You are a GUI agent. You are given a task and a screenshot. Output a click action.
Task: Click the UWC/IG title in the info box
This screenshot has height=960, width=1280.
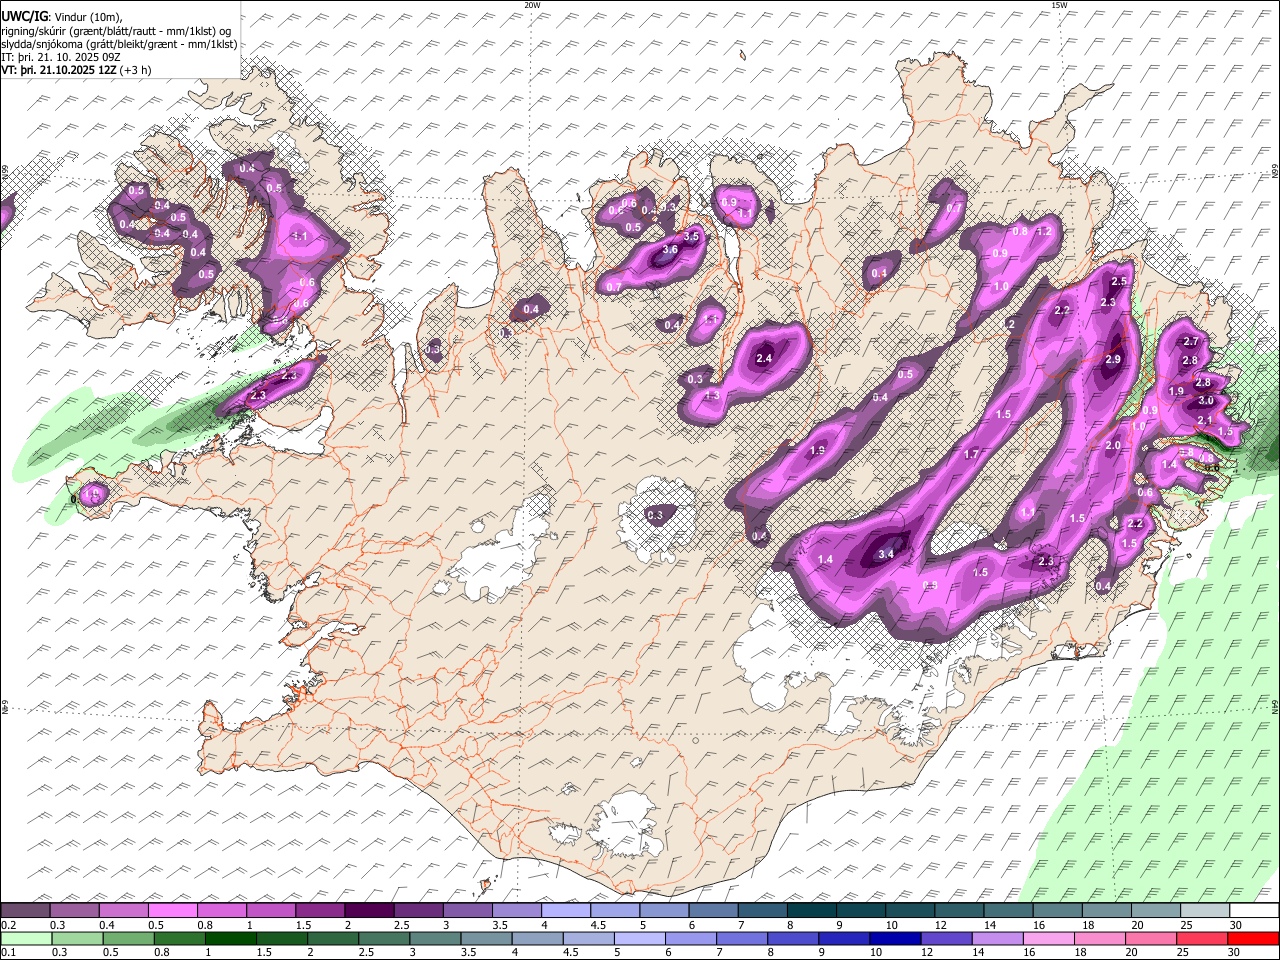click(24, 16)
